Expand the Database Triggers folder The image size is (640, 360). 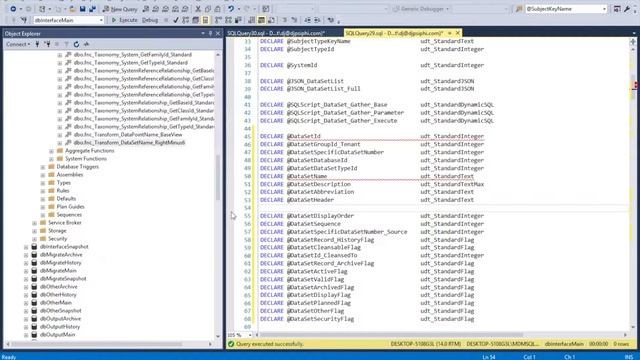(x=43, y=167)
